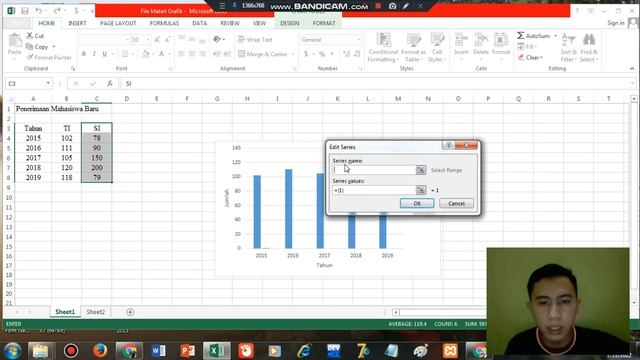Image resolution: width=640 pixels, height=360 pixels.
Task: Click the Format cells icon
Action: 501,40
